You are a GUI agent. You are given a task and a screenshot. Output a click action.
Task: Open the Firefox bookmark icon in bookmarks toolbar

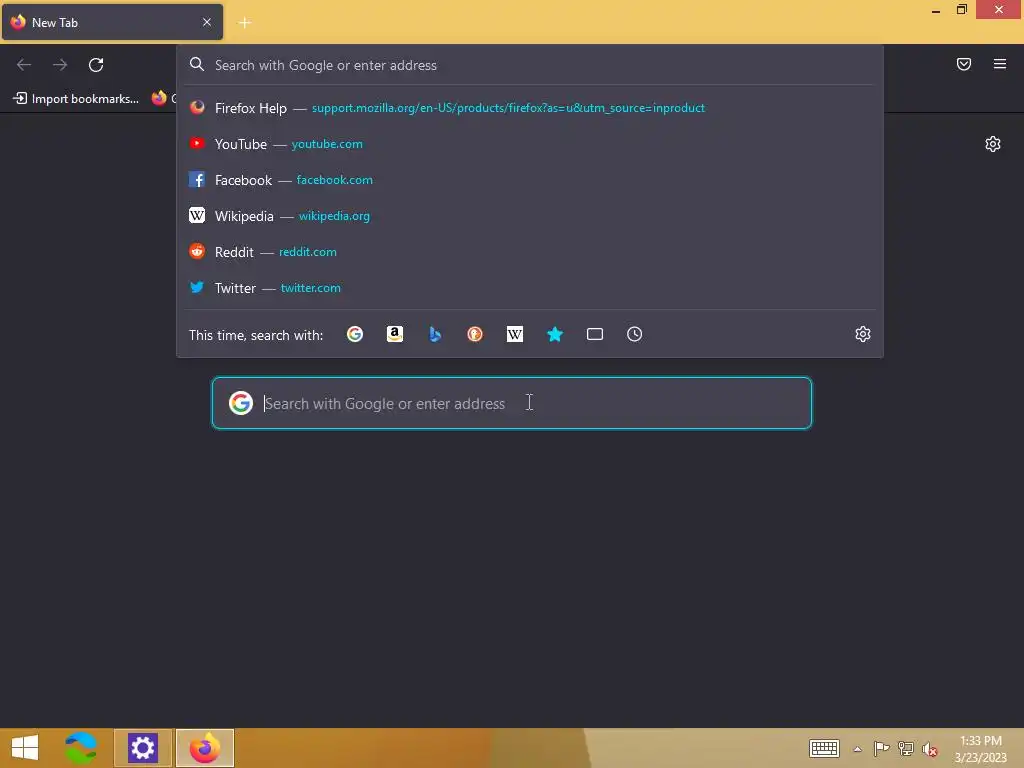pyautogui.click(x=159, y=98)
